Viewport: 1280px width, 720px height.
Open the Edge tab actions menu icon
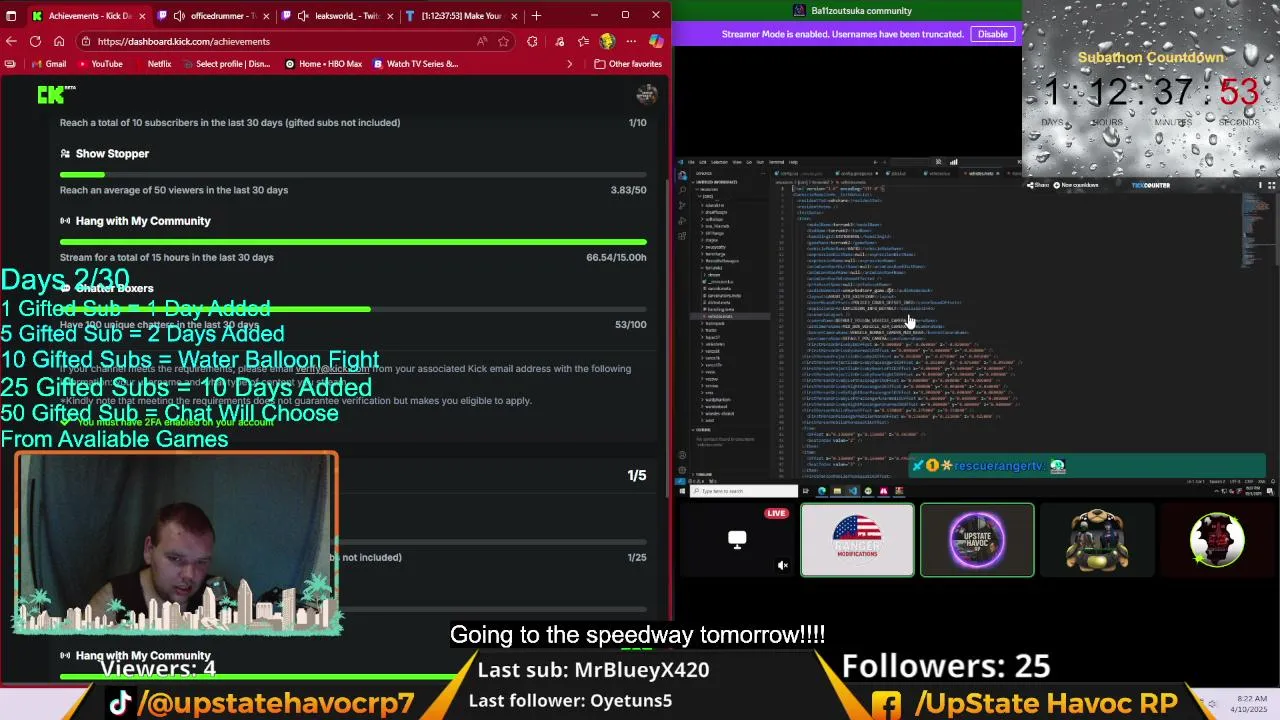click(x=10, y=16)
